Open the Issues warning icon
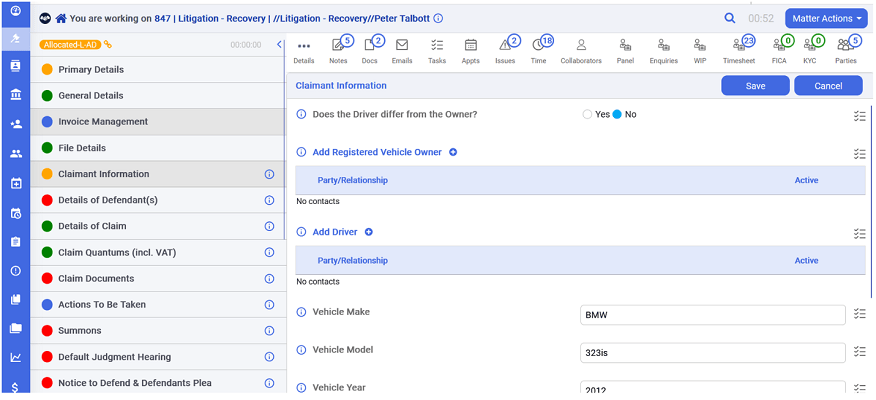 point(505,45)
